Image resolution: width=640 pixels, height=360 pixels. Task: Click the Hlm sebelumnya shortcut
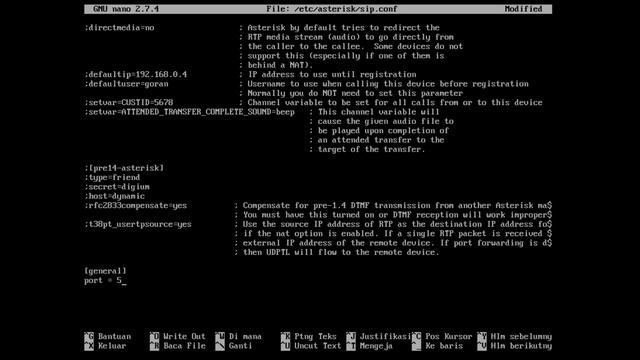pyautogui.click(x=515, y=337)
